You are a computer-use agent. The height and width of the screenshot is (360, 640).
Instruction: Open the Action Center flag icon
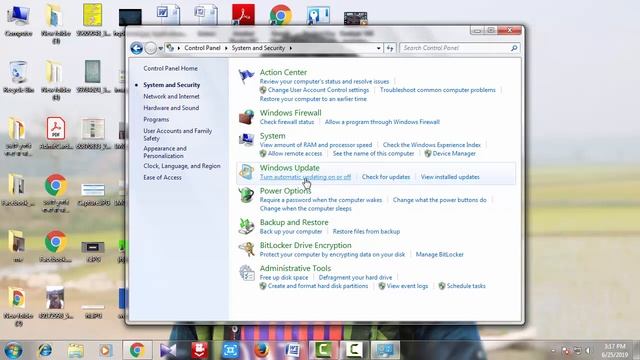click(246, 77)
